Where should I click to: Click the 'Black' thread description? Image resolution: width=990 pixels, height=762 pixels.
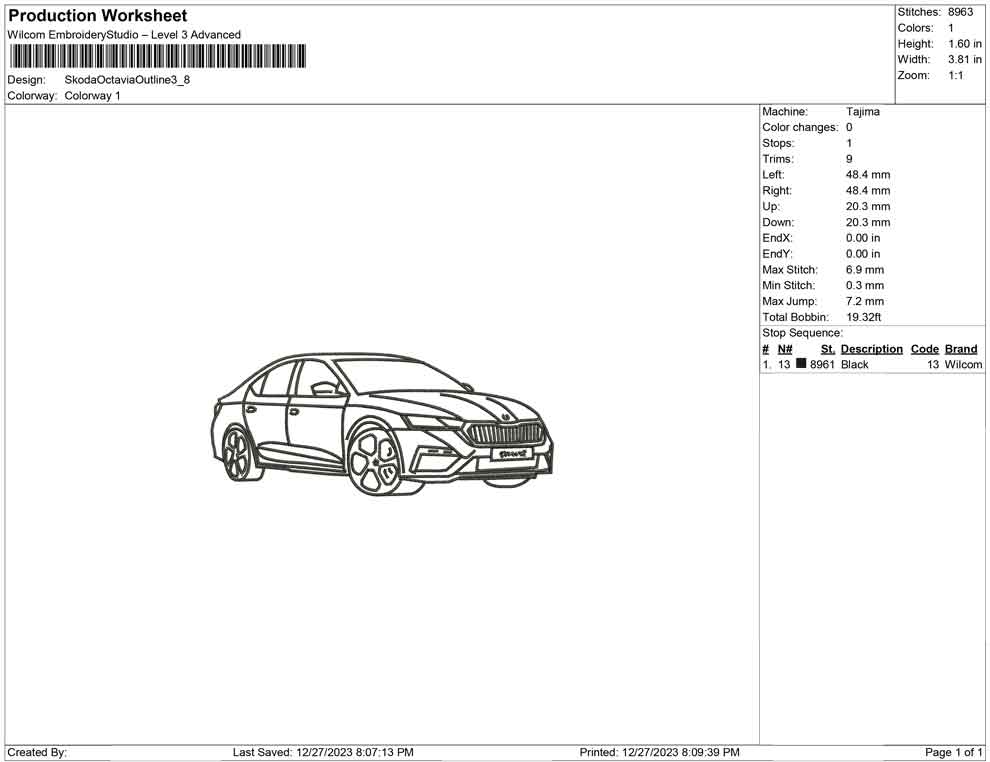click(x=855, y=365)
